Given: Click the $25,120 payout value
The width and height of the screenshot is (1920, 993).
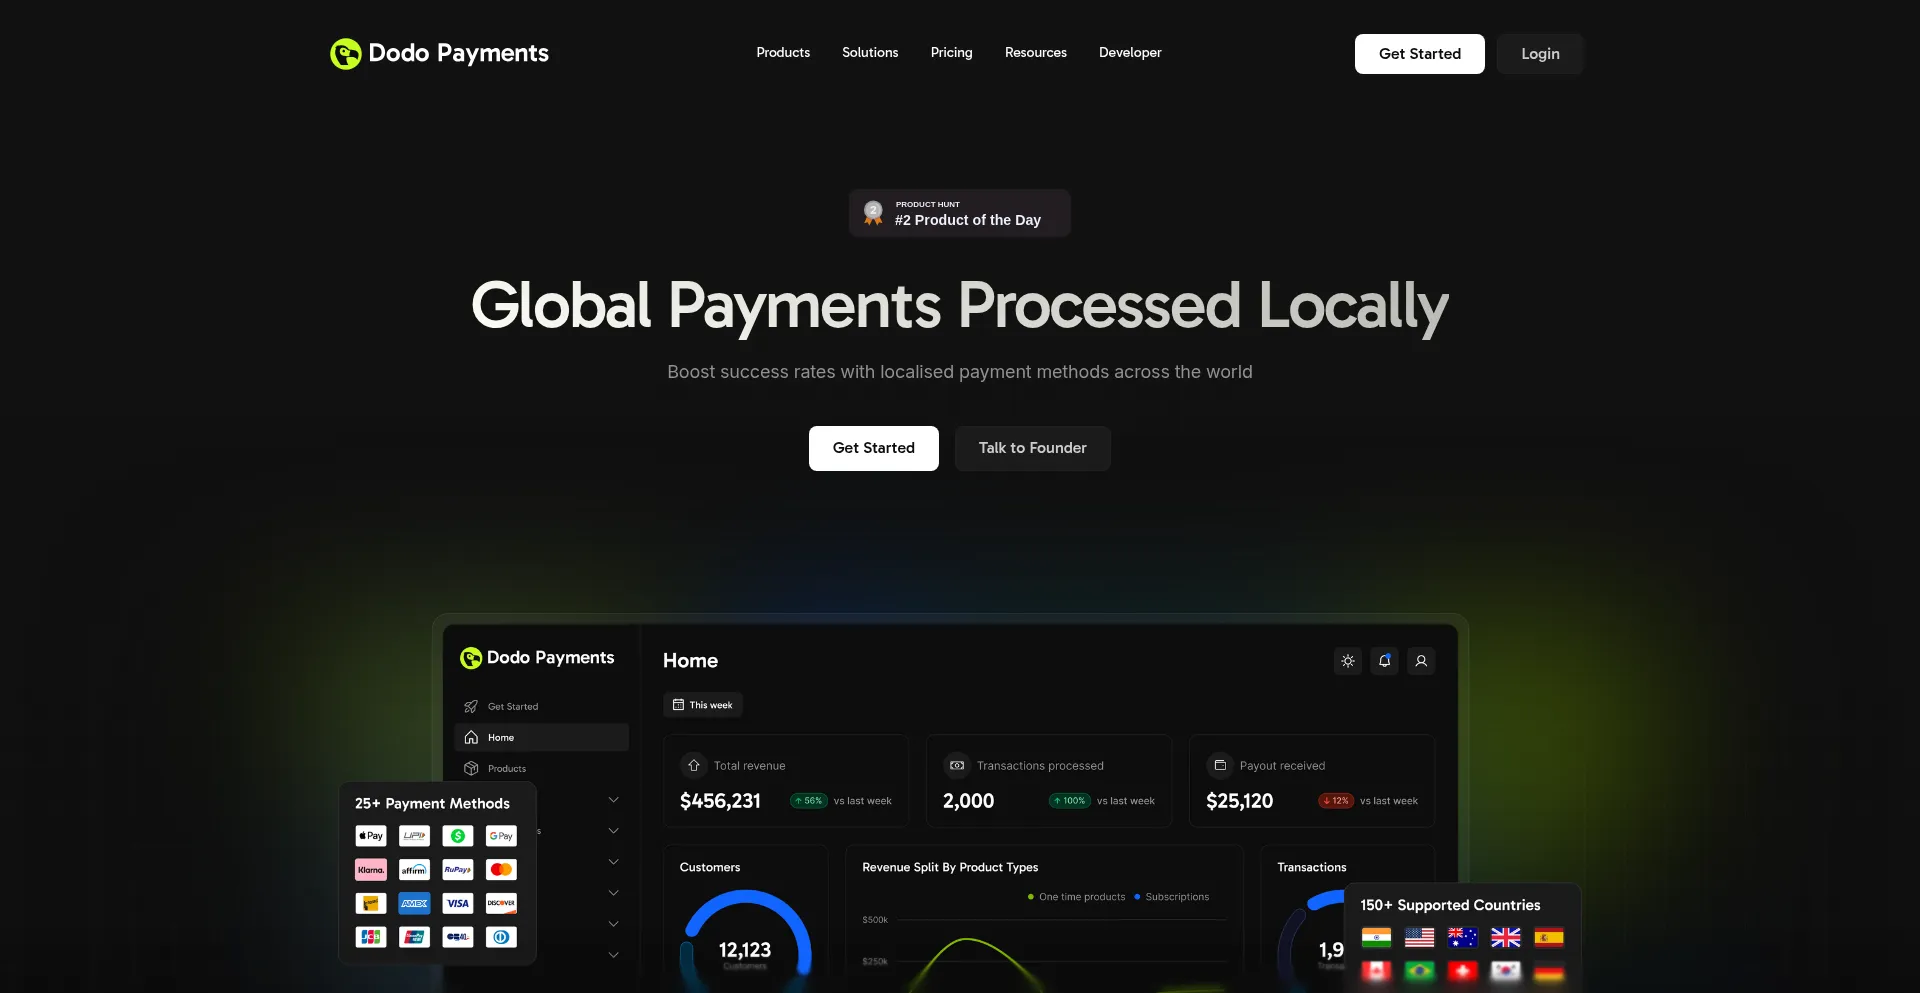Looking at the screenshot, I should (1239, 801).
